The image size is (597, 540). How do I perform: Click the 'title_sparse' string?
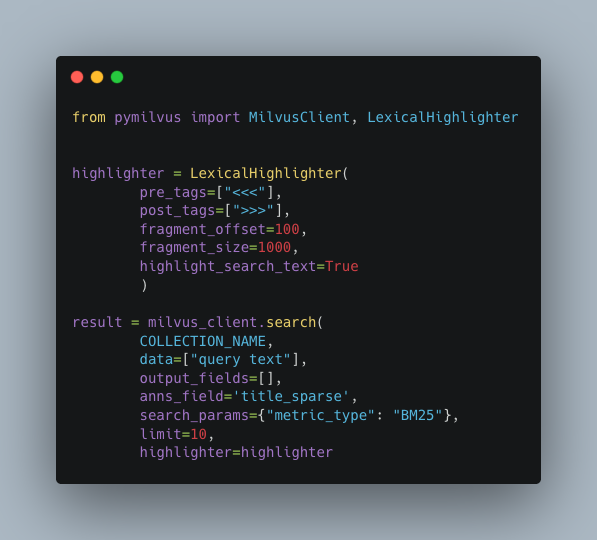291,396
